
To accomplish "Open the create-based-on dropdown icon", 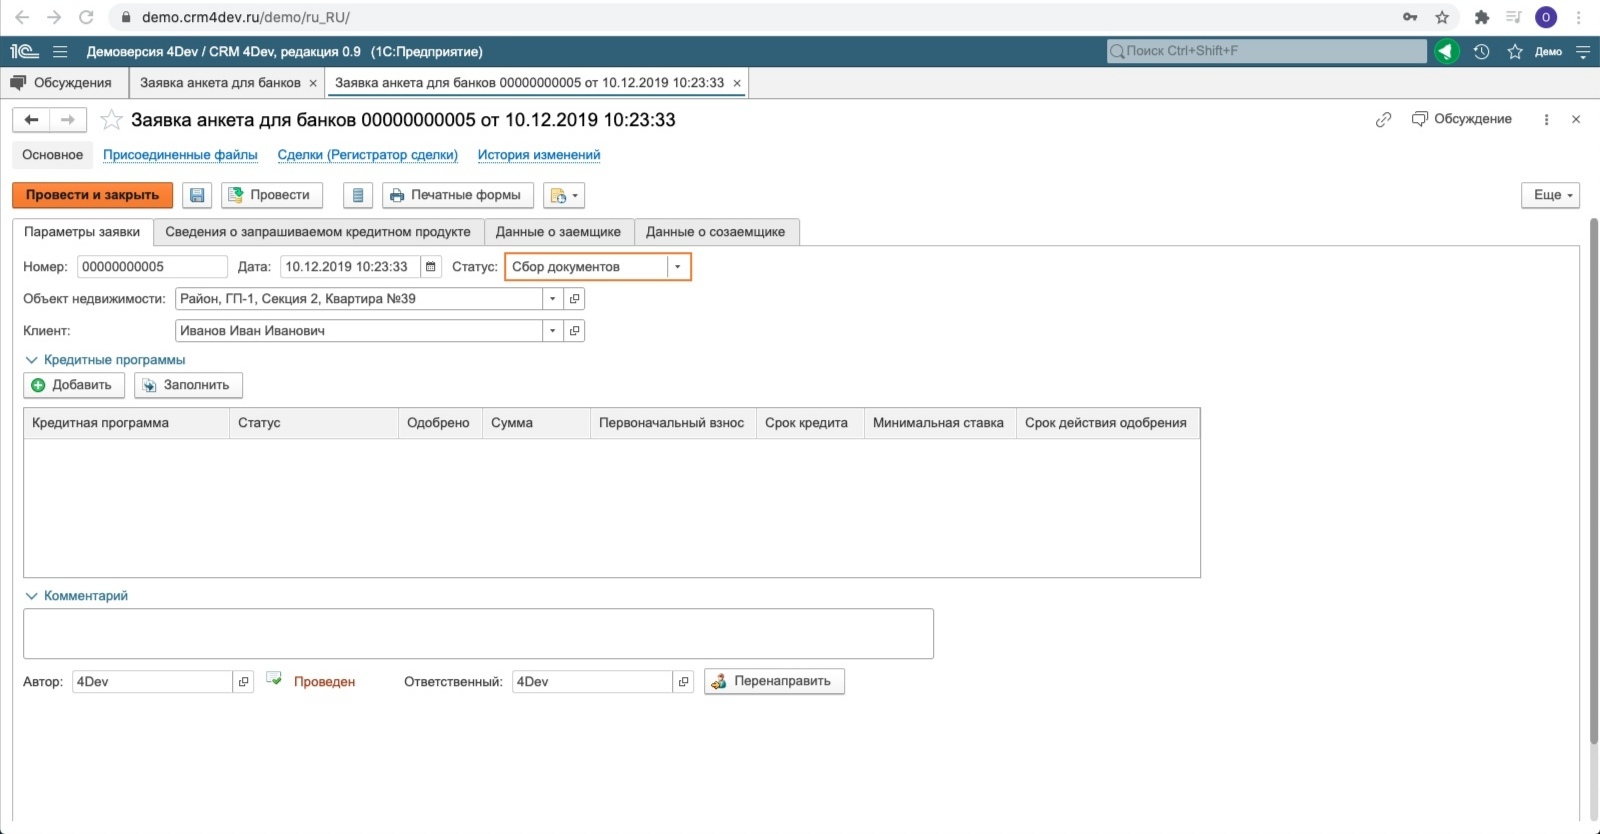I will [x=564, y=195].
